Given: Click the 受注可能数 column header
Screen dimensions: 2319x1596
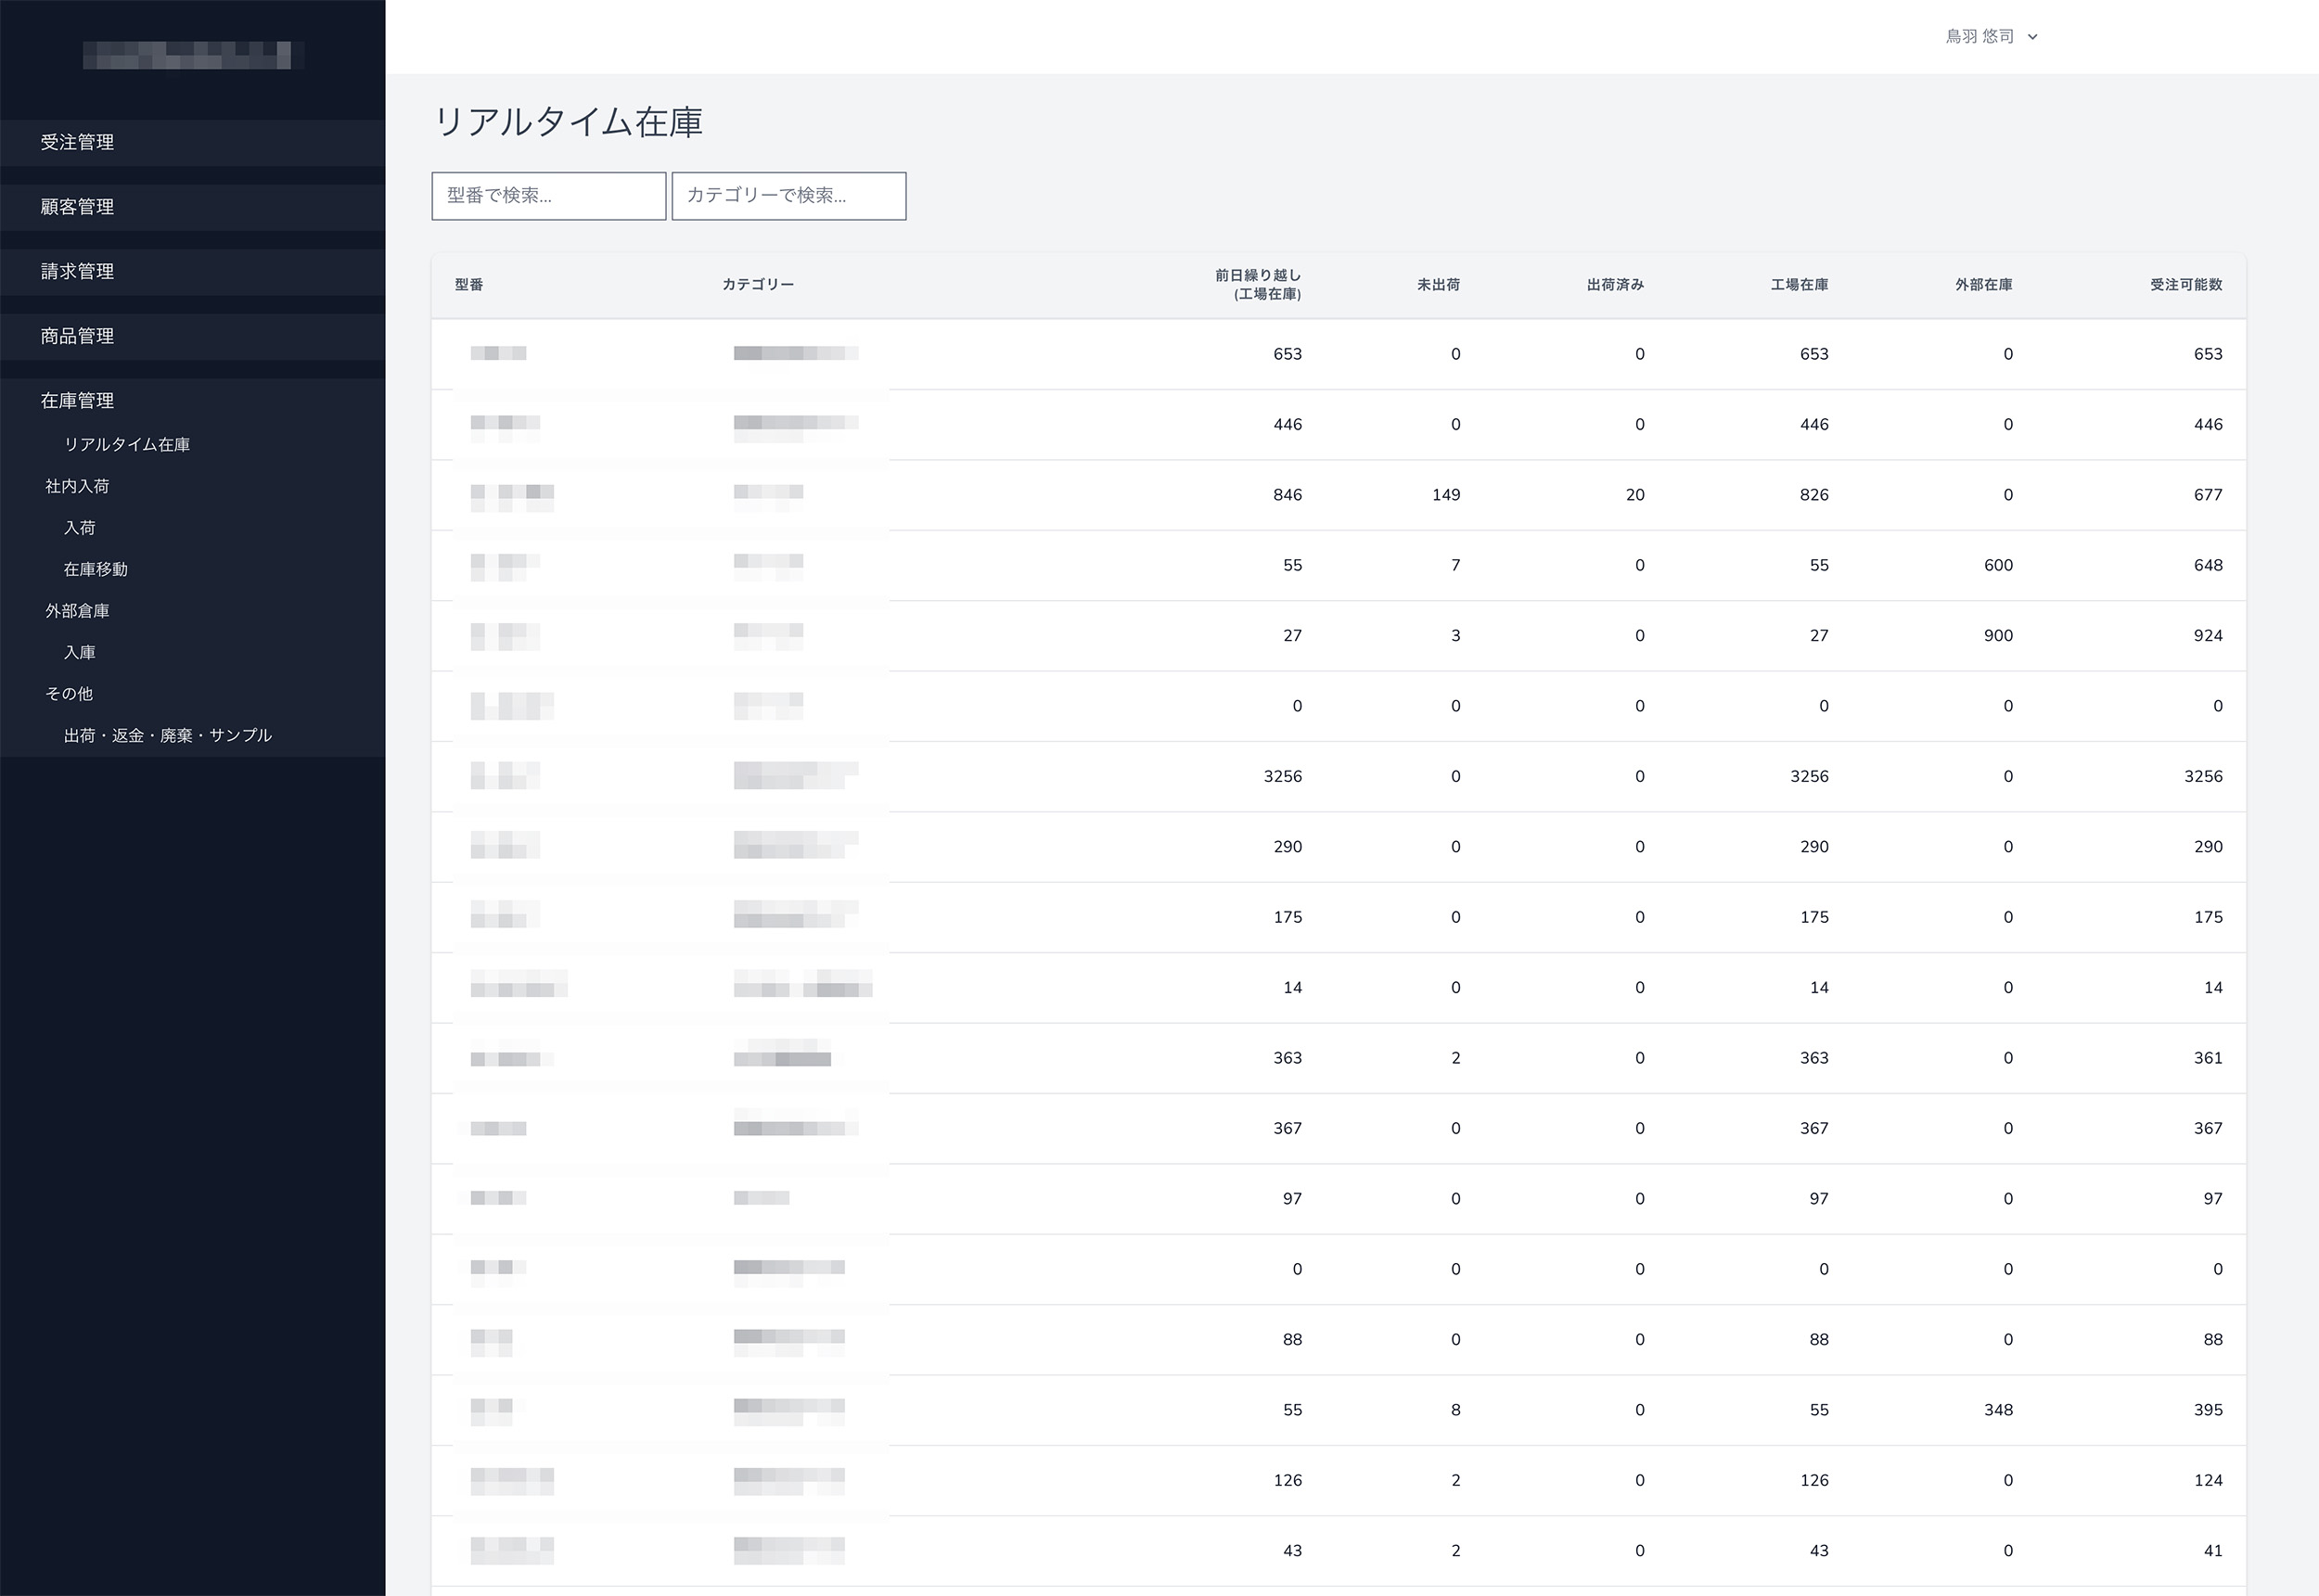Looking at the screenshot, I should 2185,285.
